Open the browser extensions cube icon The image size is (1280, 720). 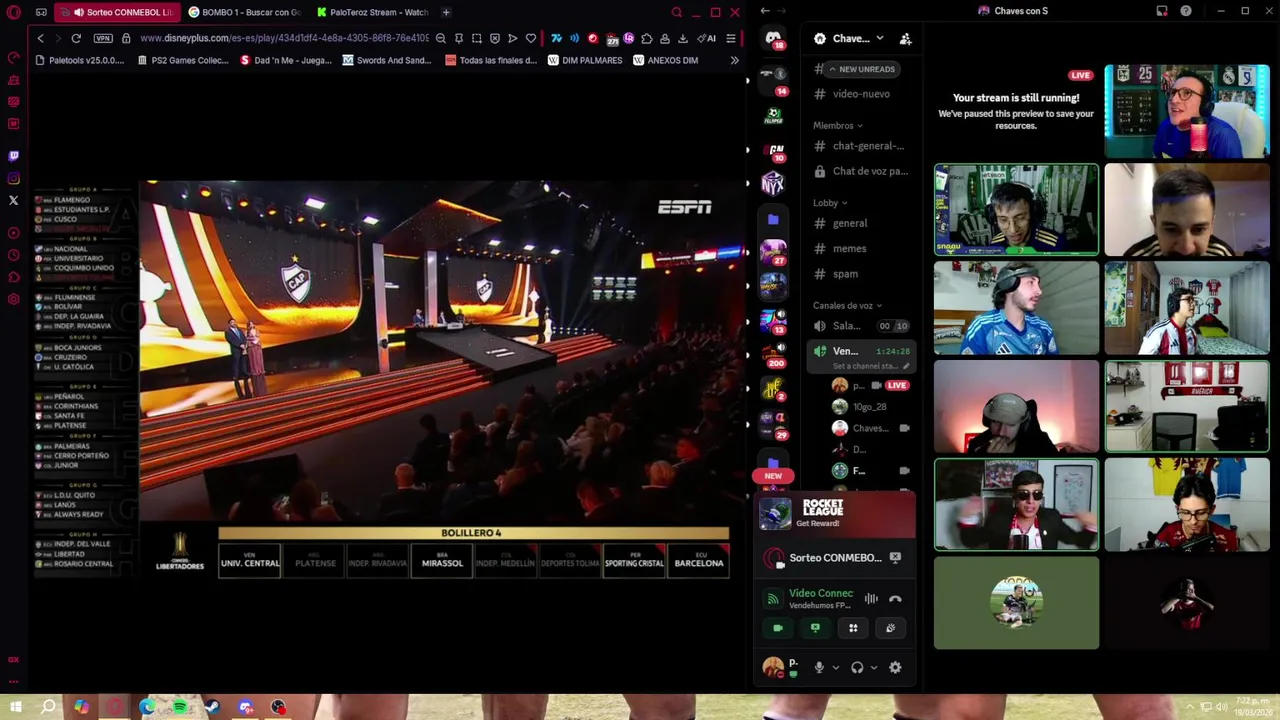pos(646,38)
